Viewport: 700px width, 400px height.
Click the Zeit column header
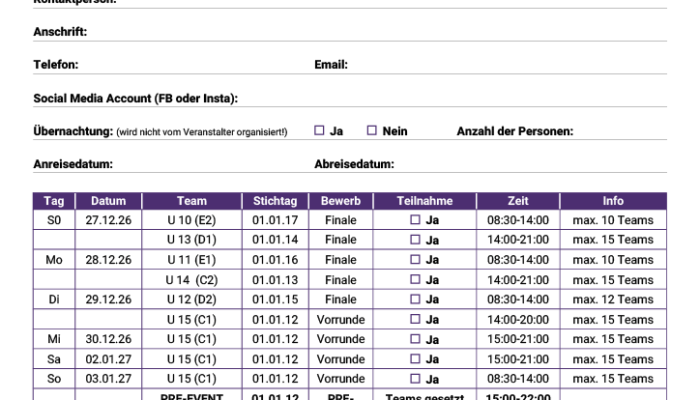(518, 201)
